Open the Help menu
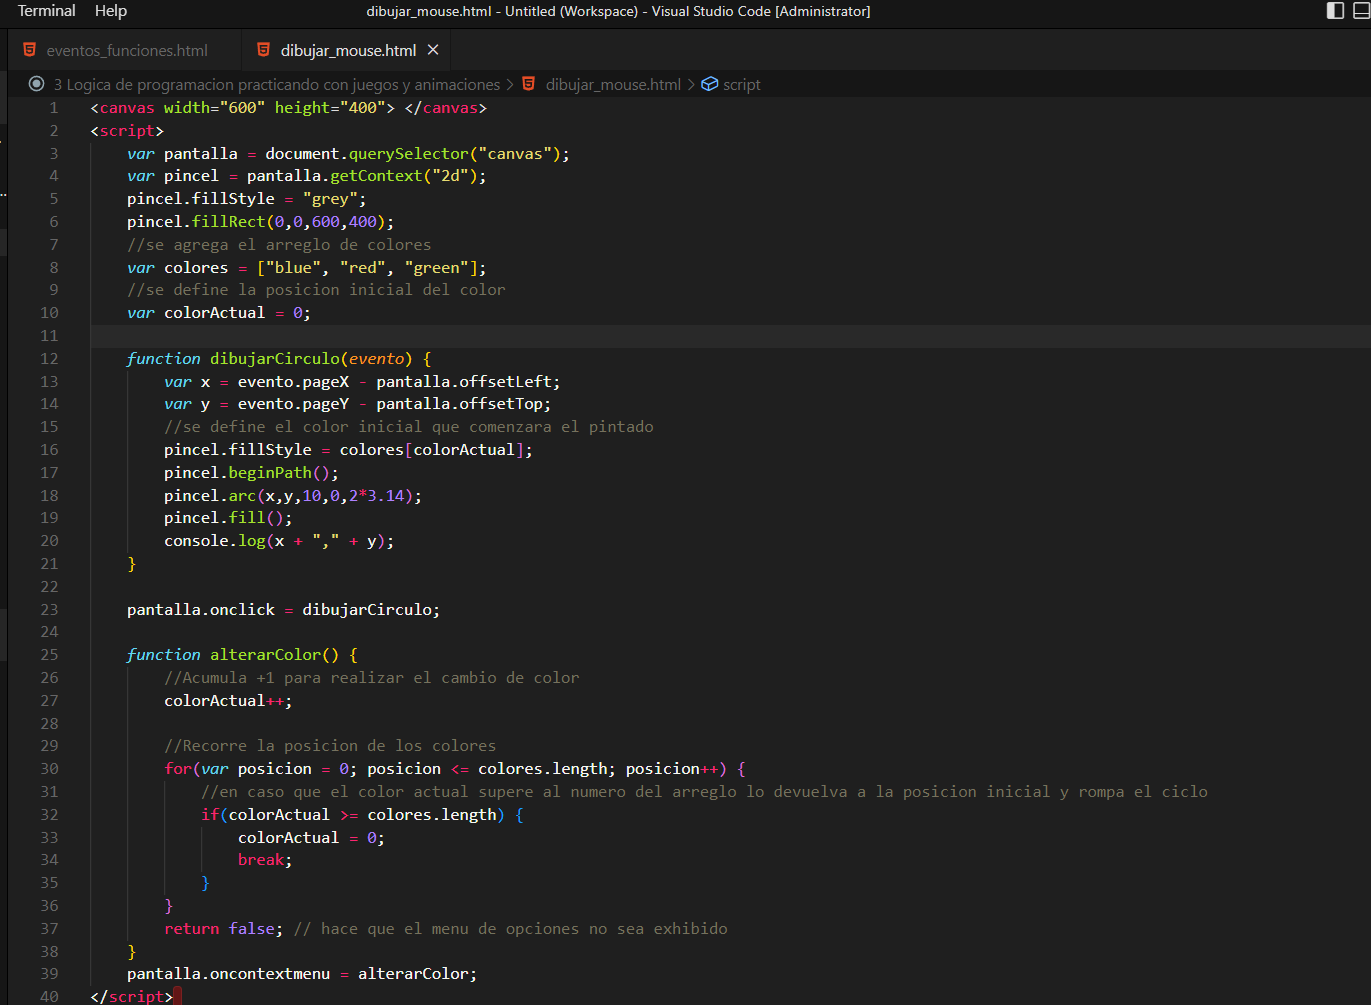 pyautogui.click(x=111, y=11)
